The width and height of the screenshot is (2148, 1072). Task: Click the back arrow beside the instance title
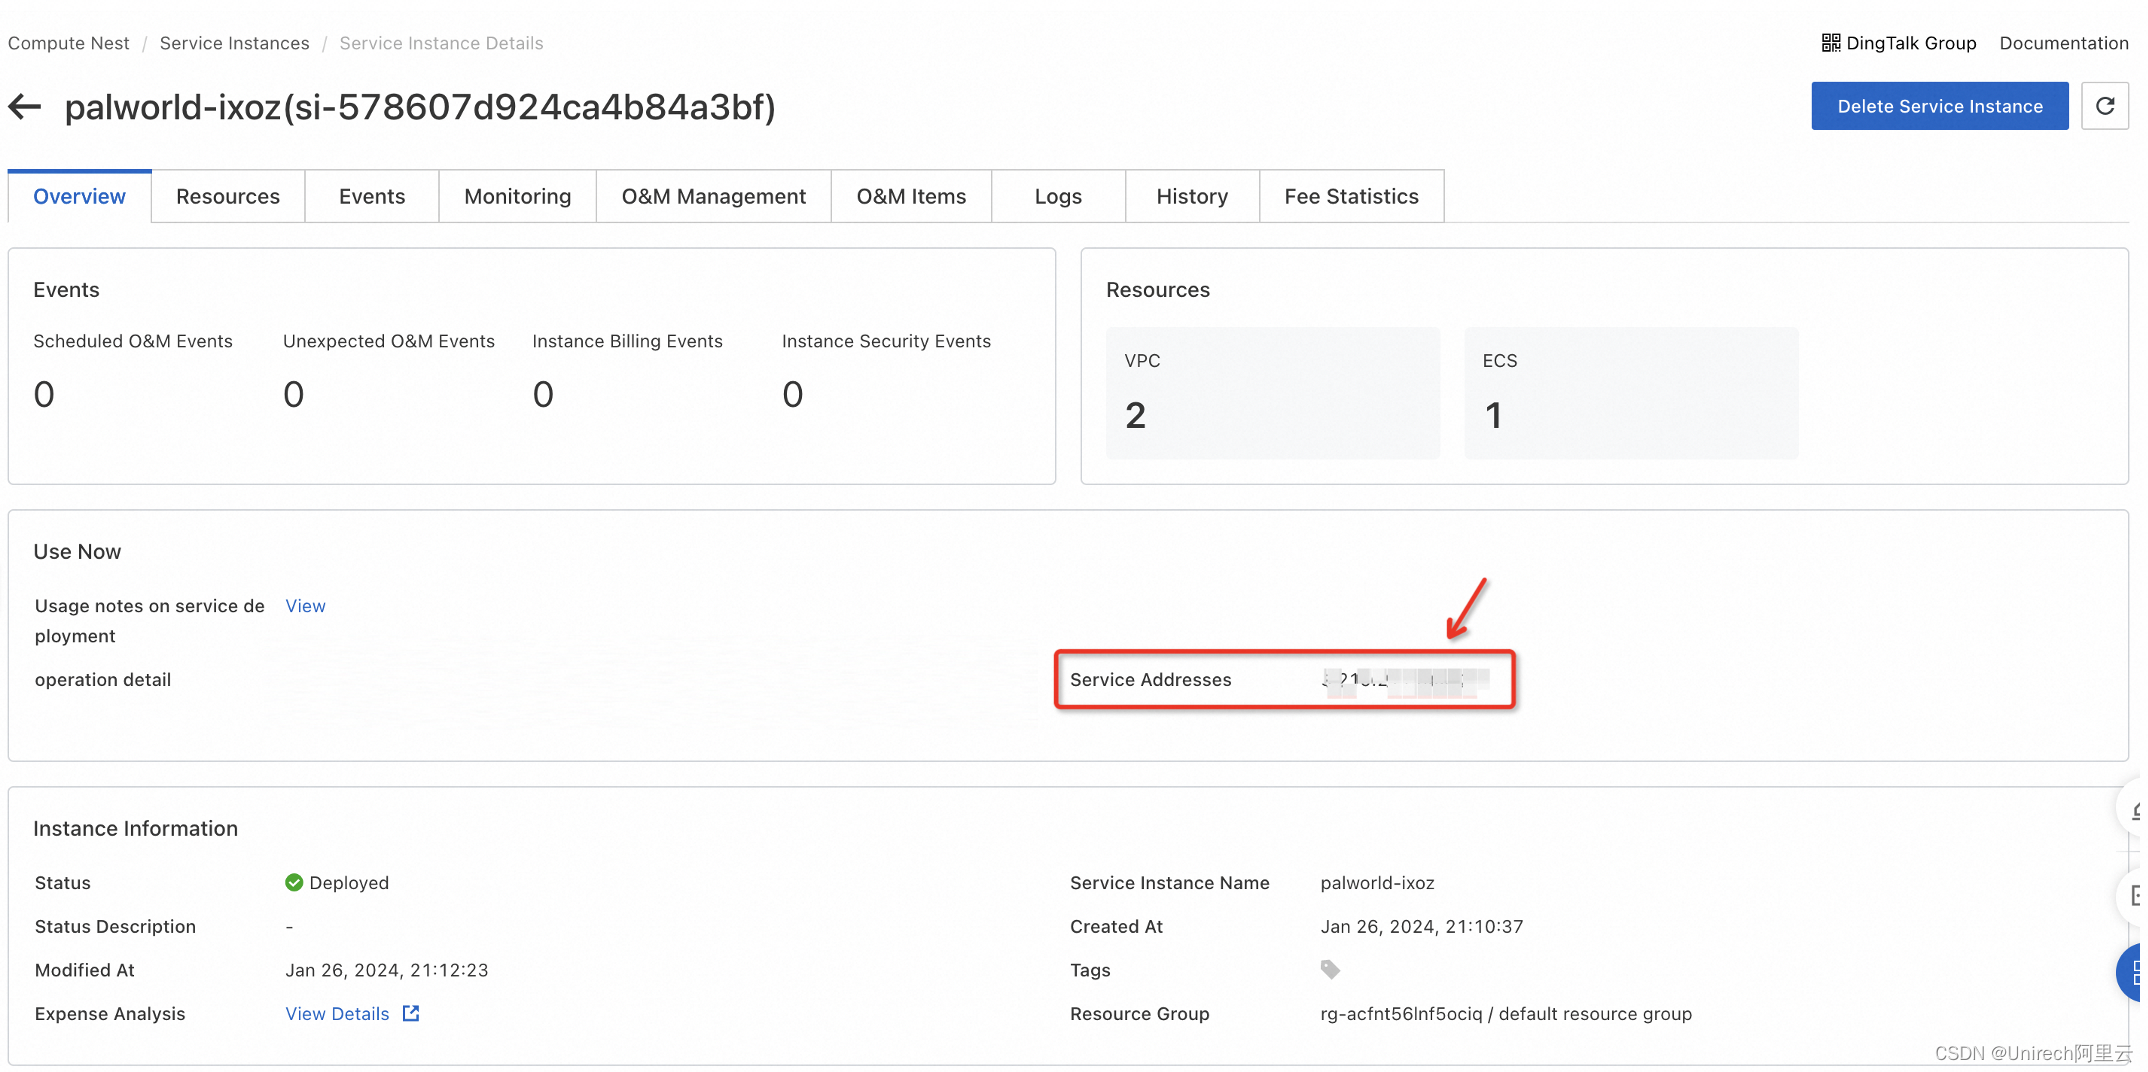click(x=25, y=106)
